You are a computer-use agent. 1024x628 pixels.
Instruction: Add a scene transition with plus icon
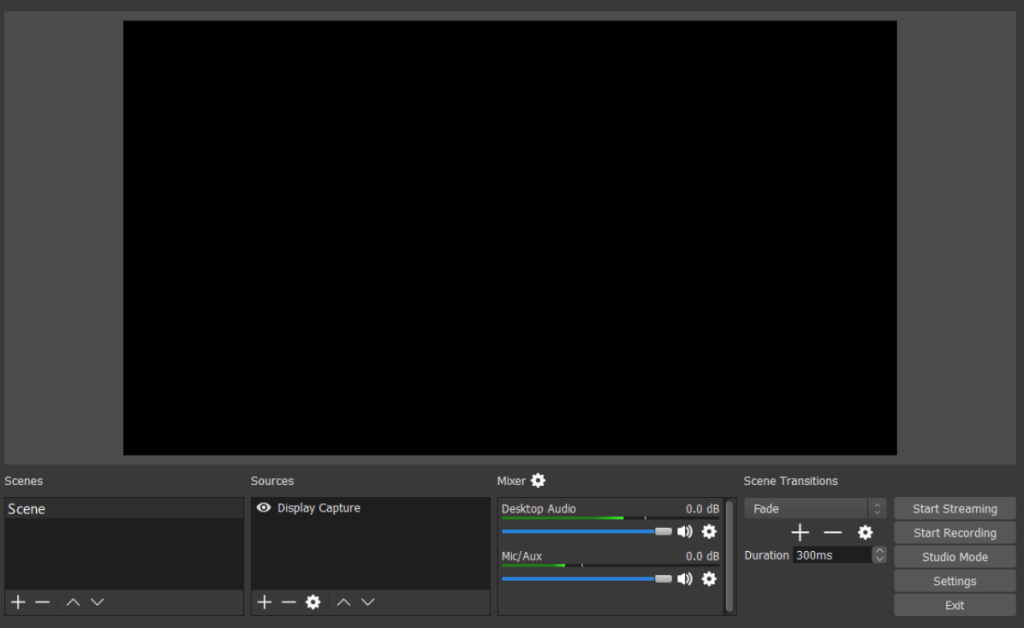coord(800,533)
